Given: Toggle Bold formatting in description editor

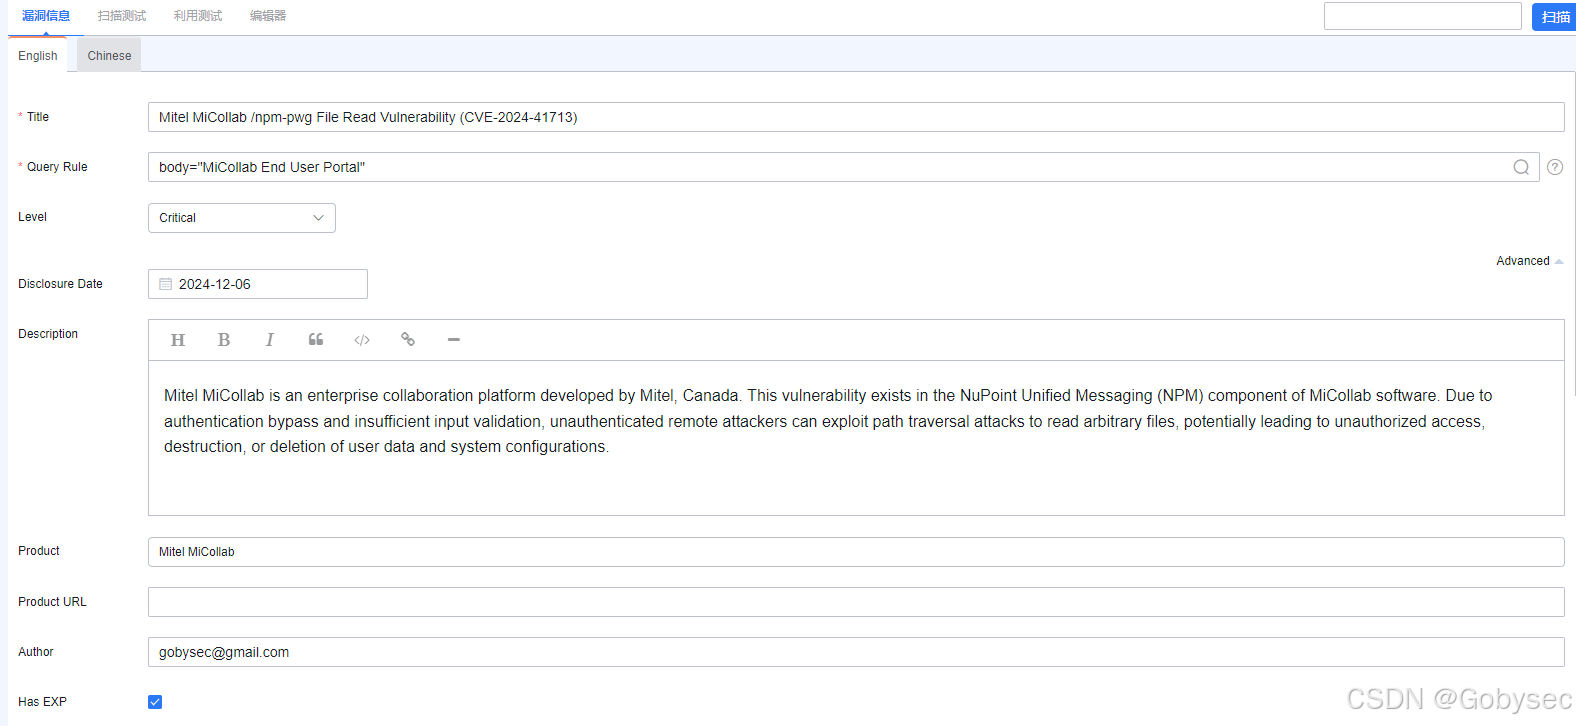Looking at the screenshot, I should pos(224,340).
